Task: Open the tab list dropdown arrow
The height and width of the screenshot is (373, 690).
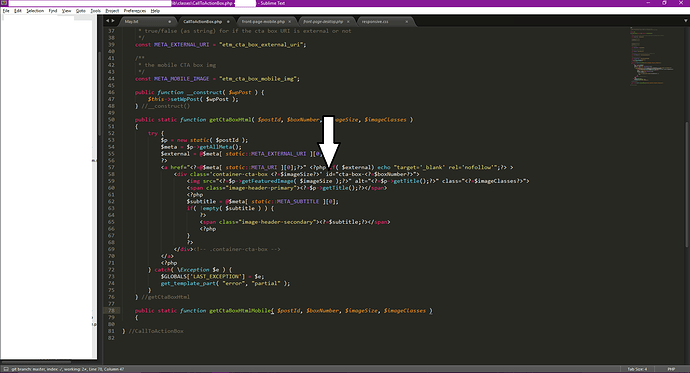Action: coord(685,21)
